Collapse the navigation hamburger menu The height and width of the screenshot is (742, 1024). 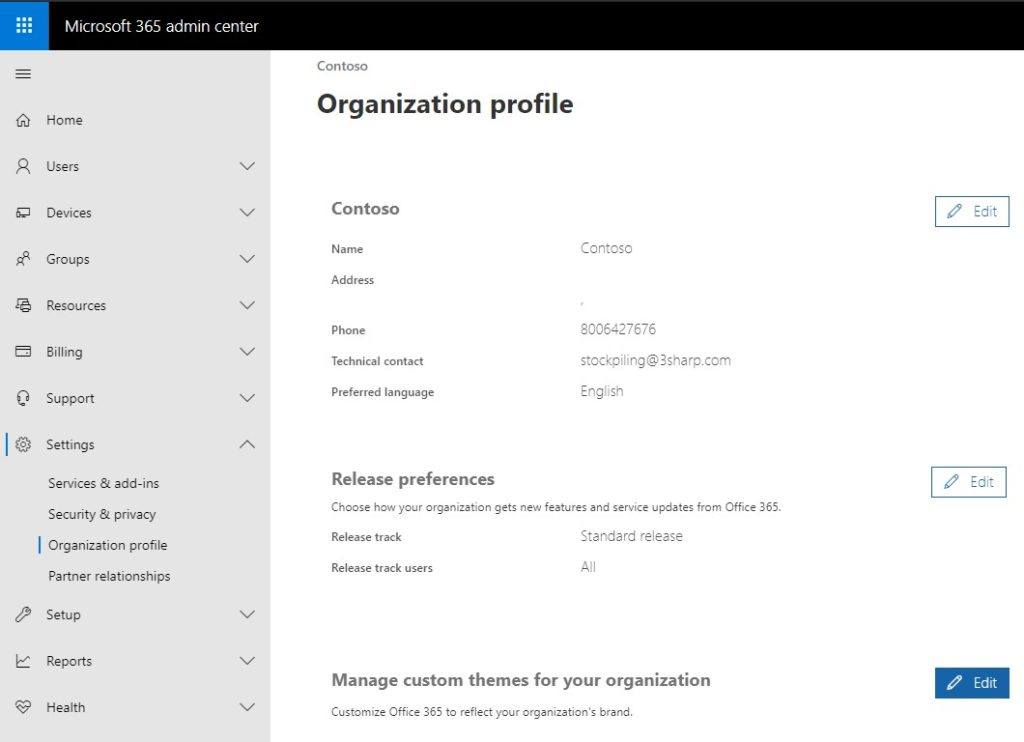tap(23, 74)
